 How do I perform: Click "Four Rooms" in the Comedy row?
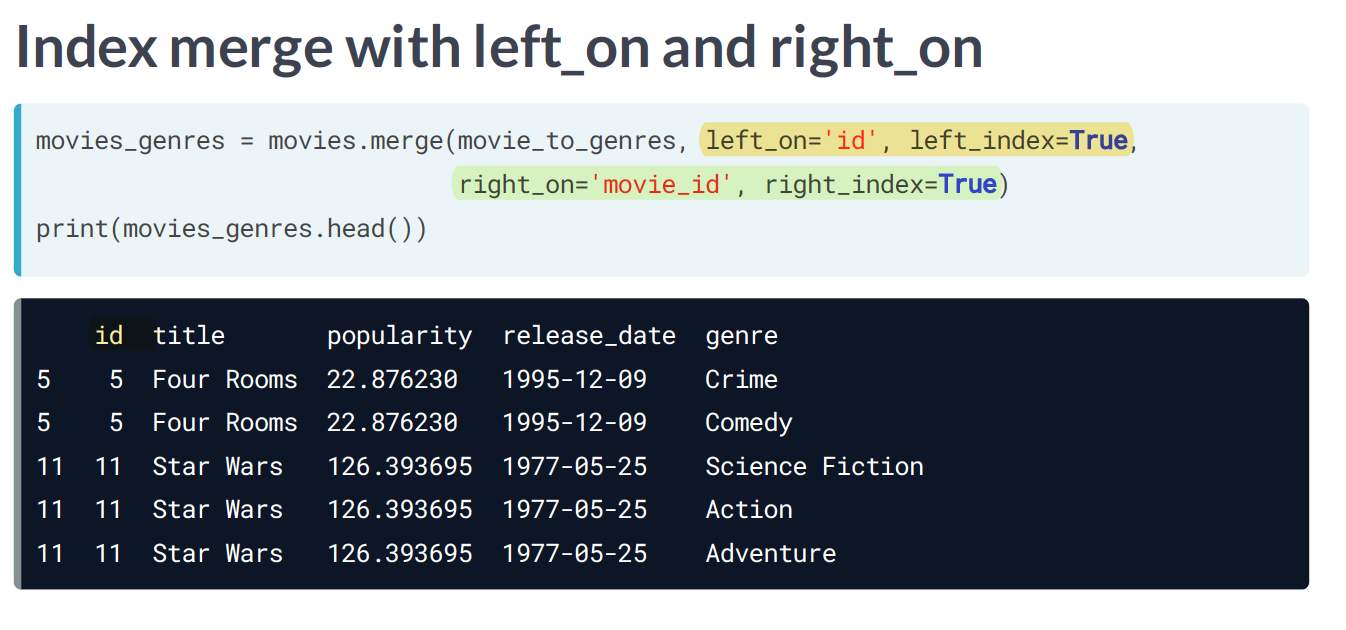click(x=225, y=423)
